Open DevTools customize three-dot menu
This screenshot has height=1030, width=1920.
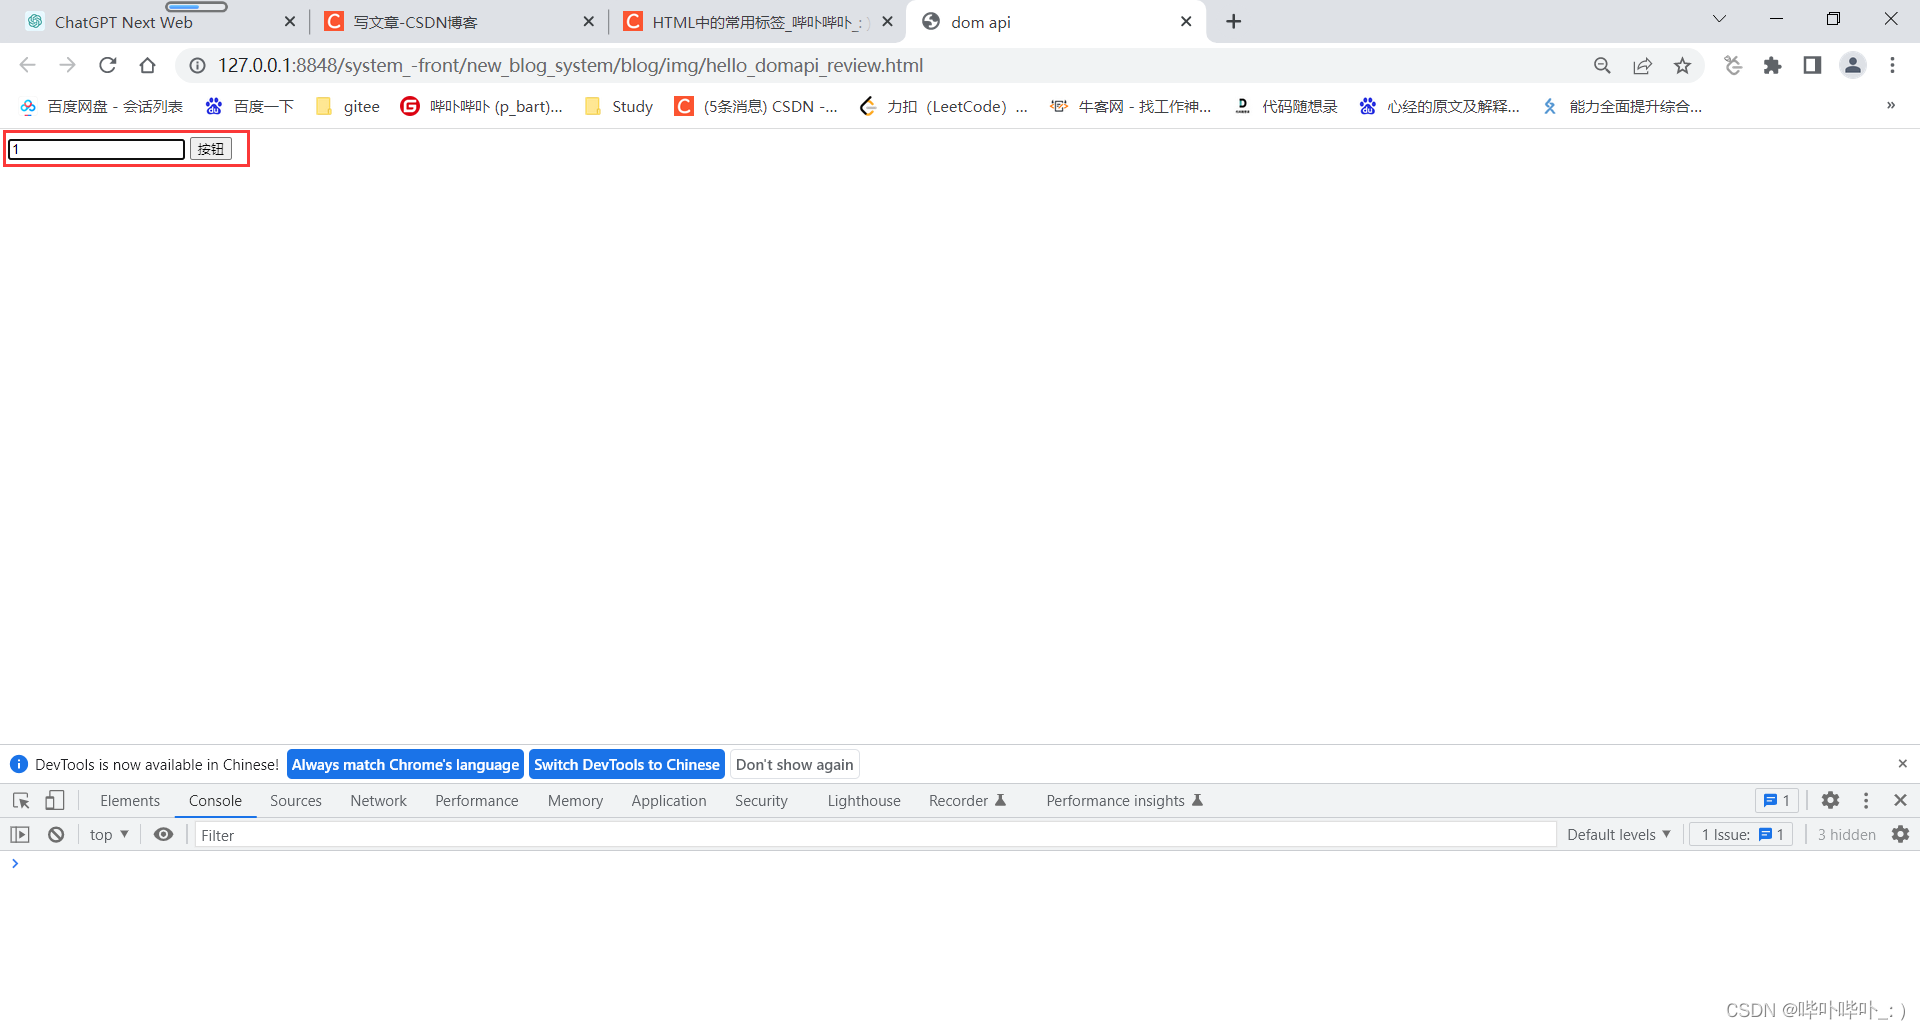tap(1866, 800)
